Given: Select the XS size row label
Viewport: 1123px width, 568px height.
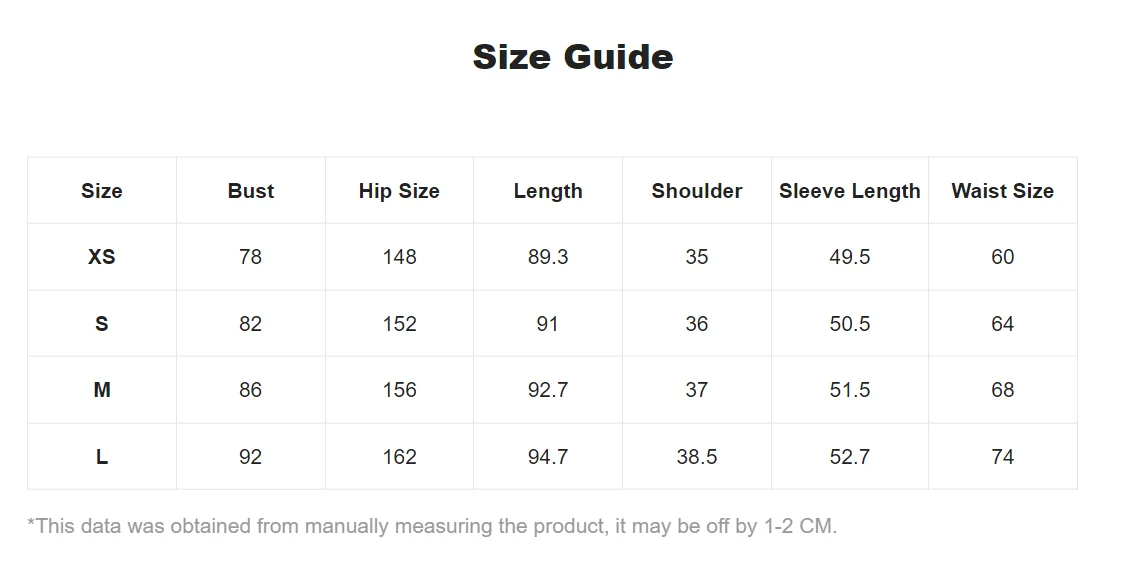Looking at the screenshot, I should coord(102,257).
